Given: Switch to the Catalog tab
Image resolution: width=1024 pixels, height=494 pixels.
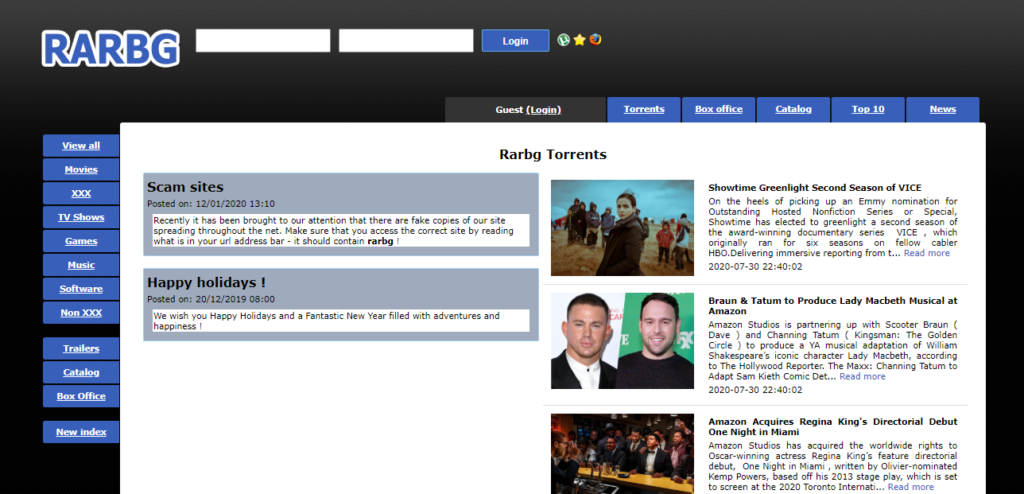Looking at the screenshot, I should [793, 109].
